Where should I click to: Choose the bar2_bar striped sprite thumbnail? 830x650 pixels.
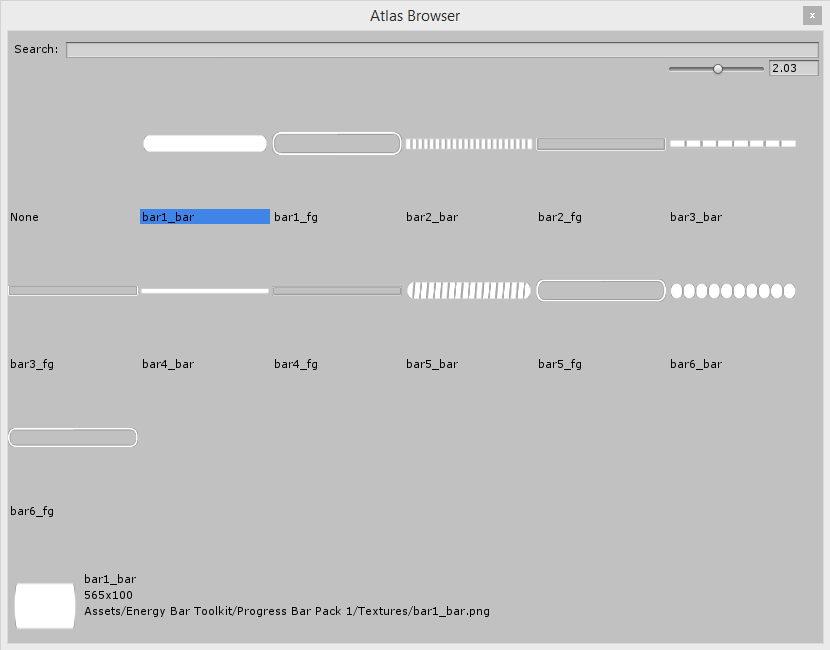468,144
